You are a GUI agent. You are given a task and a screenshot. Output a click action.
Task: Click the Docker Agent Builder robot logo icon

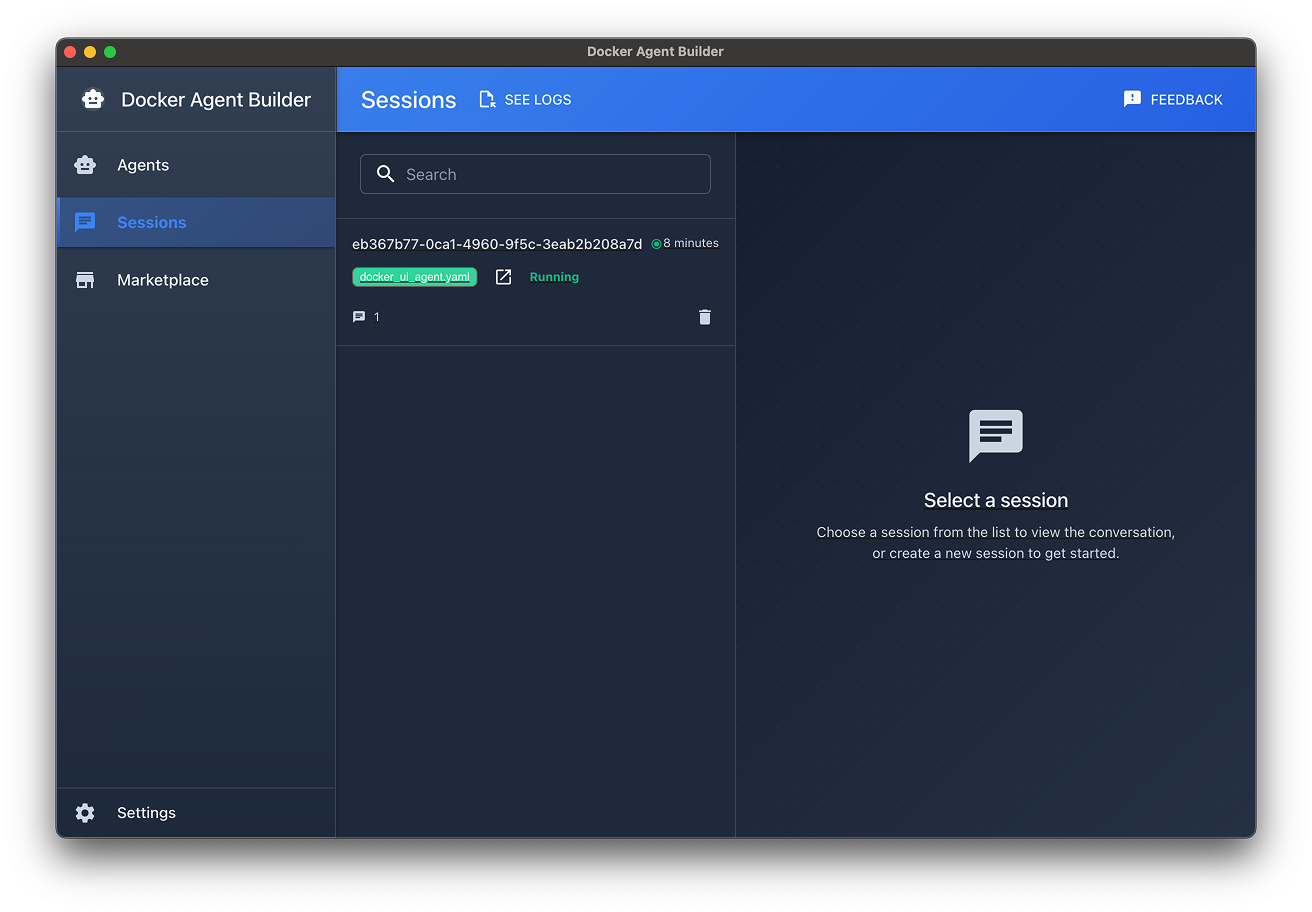pos(91,99)
